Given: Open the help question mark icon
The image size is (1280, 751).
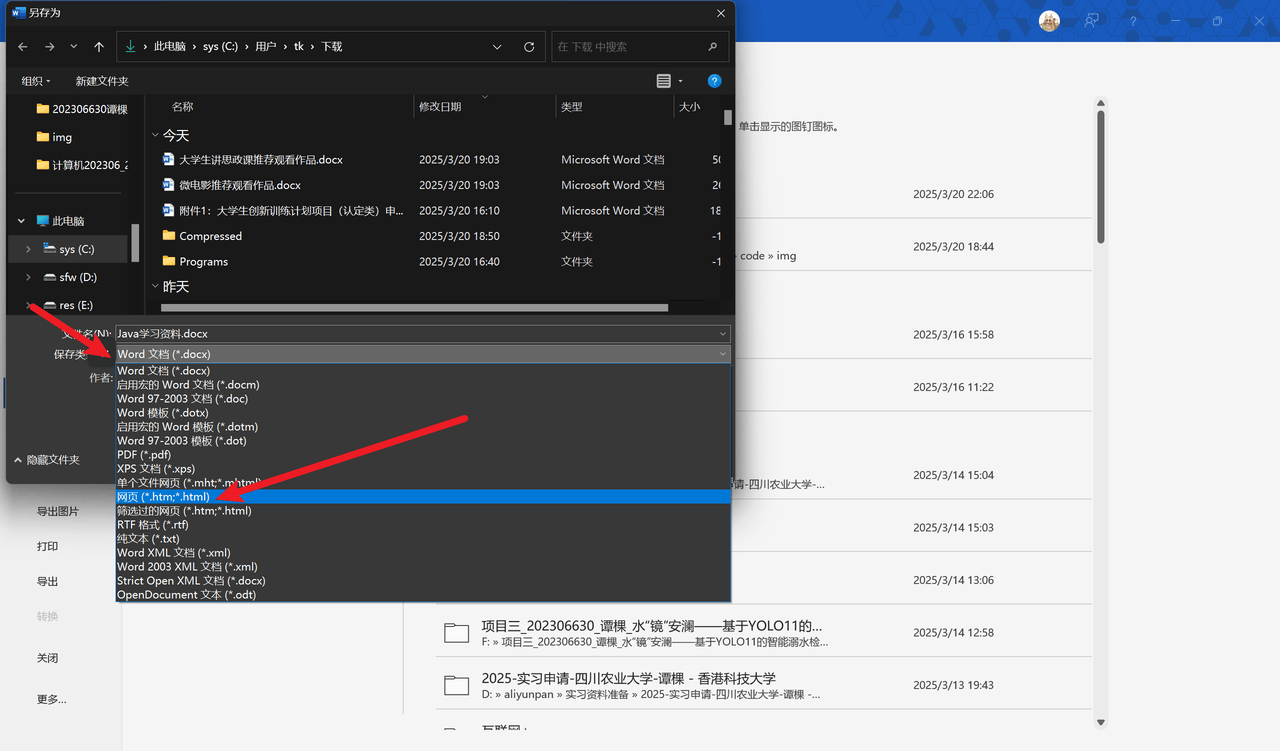Looking at the screenshot, I should 714,81.
